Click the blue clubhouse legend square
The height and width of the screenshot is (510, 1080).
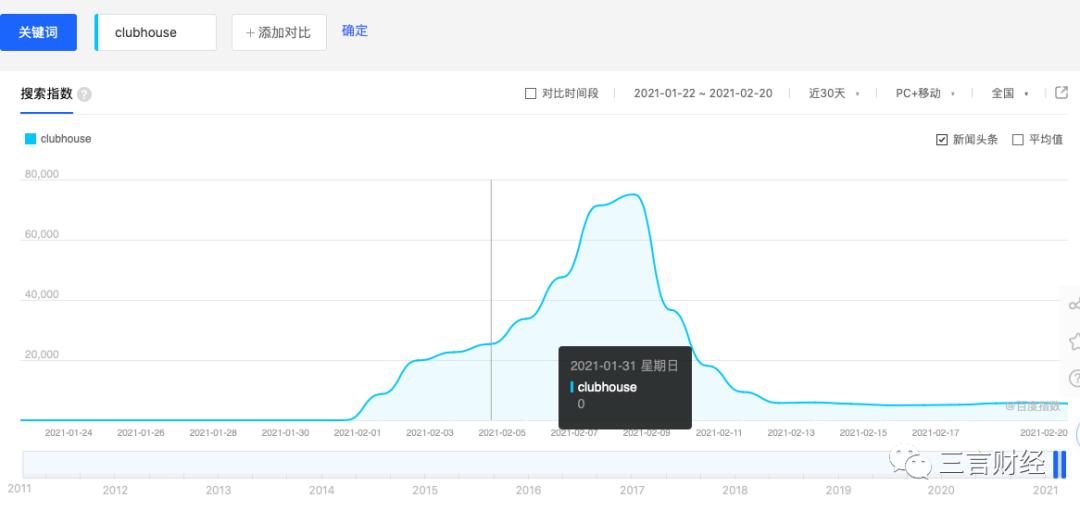30,139
